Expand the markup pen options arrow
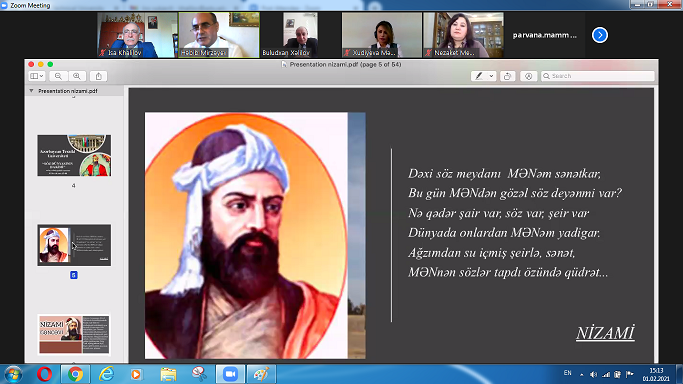 pyautogui.click(x=491, y=76)
